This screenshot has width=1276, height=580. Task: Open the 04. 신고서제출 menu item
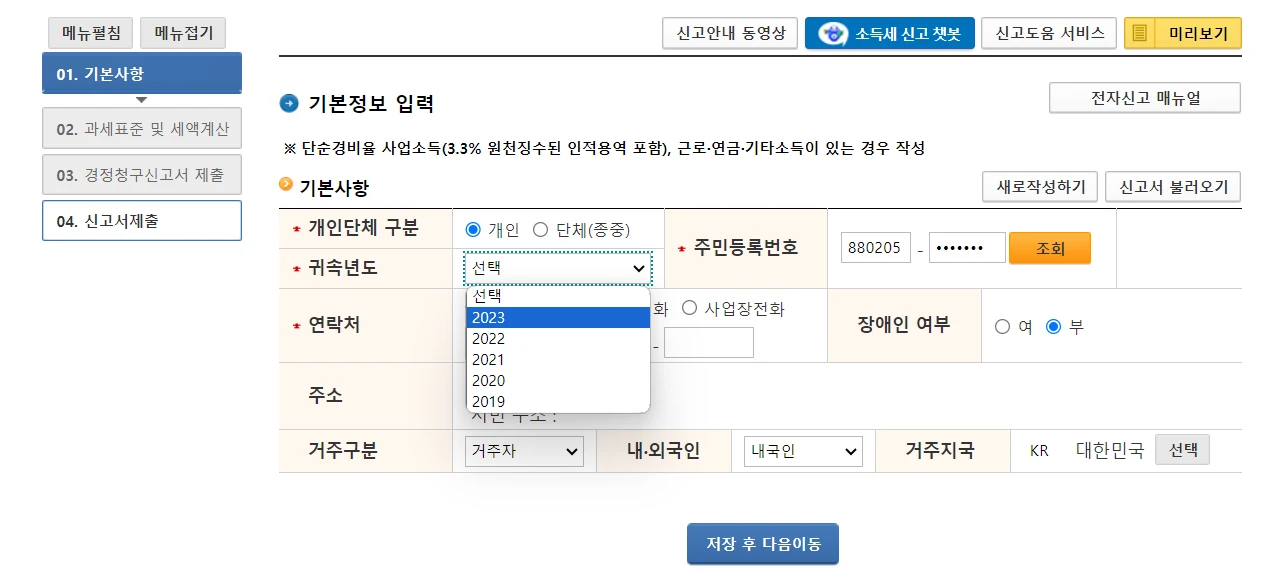pyautogui.click(x=142, y=221)
